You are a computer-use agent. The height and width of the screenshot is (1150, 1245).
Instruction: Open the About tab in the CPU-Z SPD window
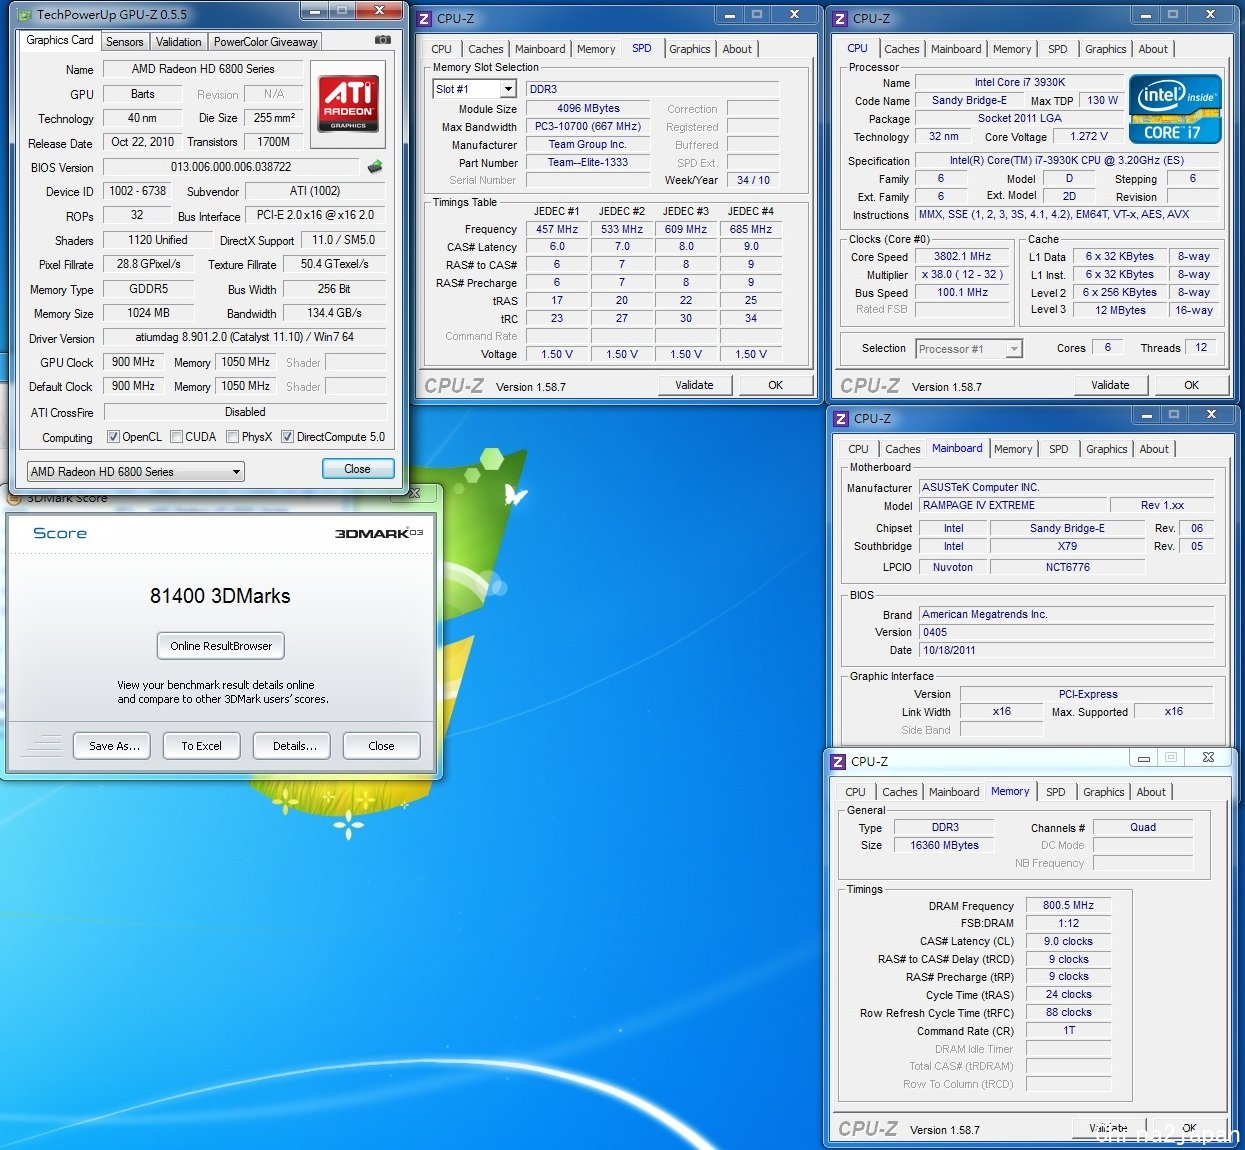[x=737, y=49]
